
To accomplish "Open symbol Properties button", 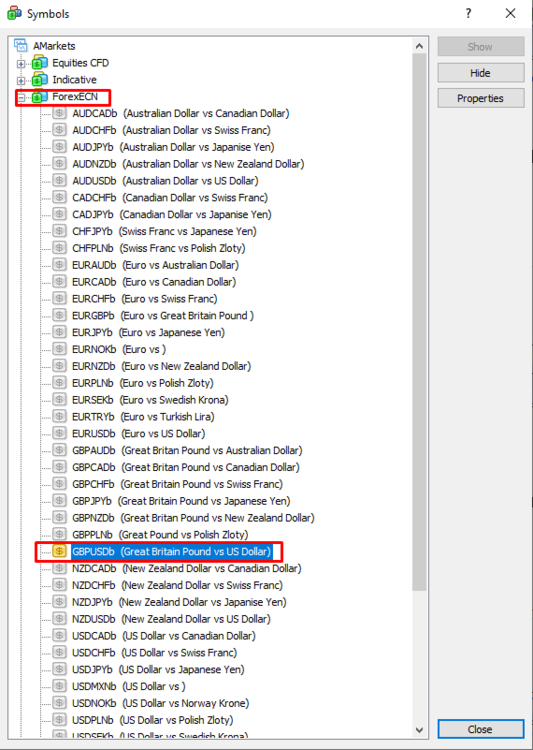I will (480, 98).
